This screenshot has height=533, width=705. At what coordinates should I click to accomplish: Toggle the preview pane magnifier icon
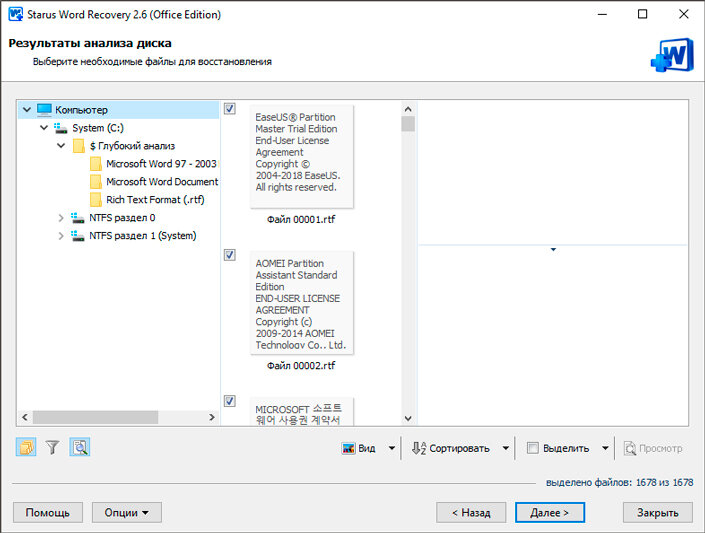(80, 447)
